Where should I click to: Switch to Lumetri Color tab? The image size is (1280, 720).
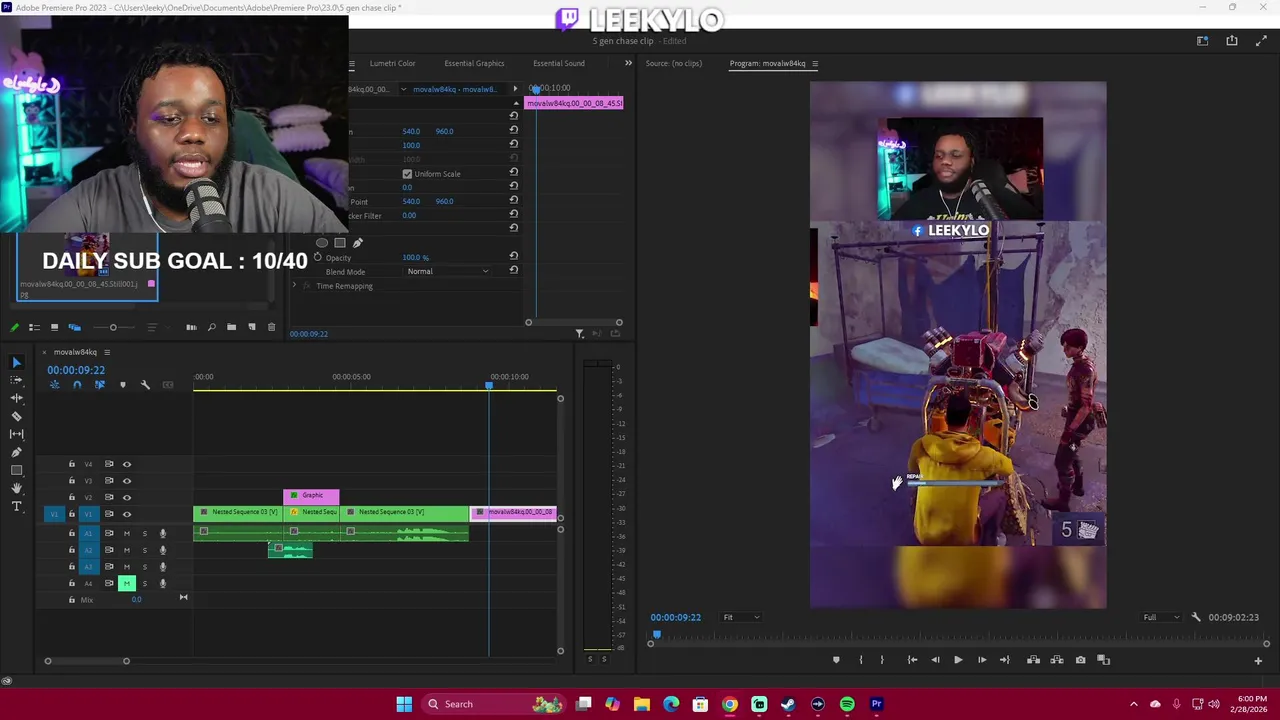point(392,63)
